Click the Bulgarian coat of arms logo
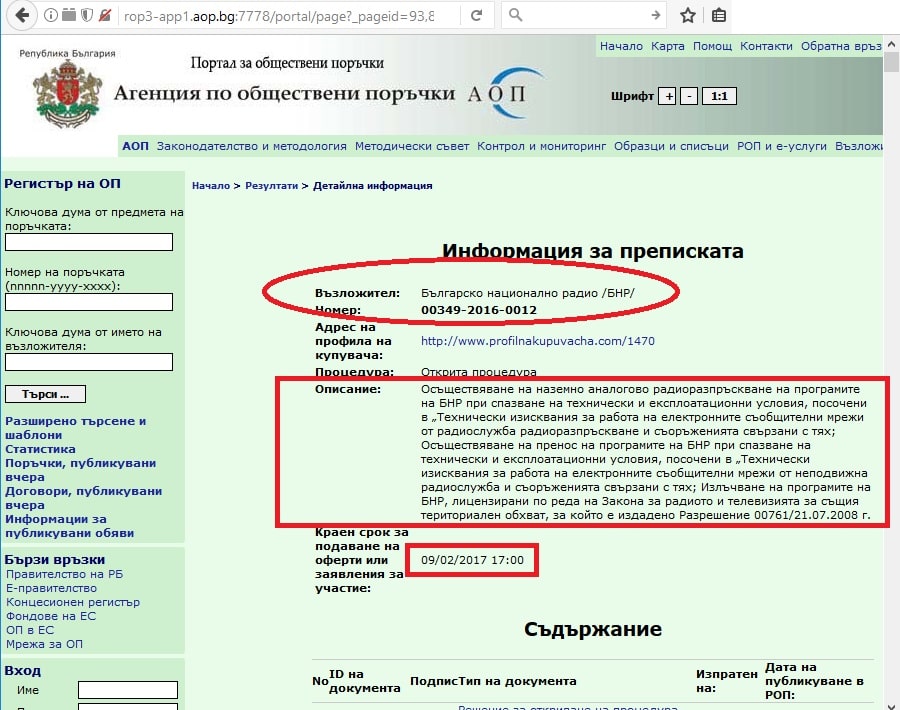The height and width of the screenshot is (710, 900). (x=67, y=94)
